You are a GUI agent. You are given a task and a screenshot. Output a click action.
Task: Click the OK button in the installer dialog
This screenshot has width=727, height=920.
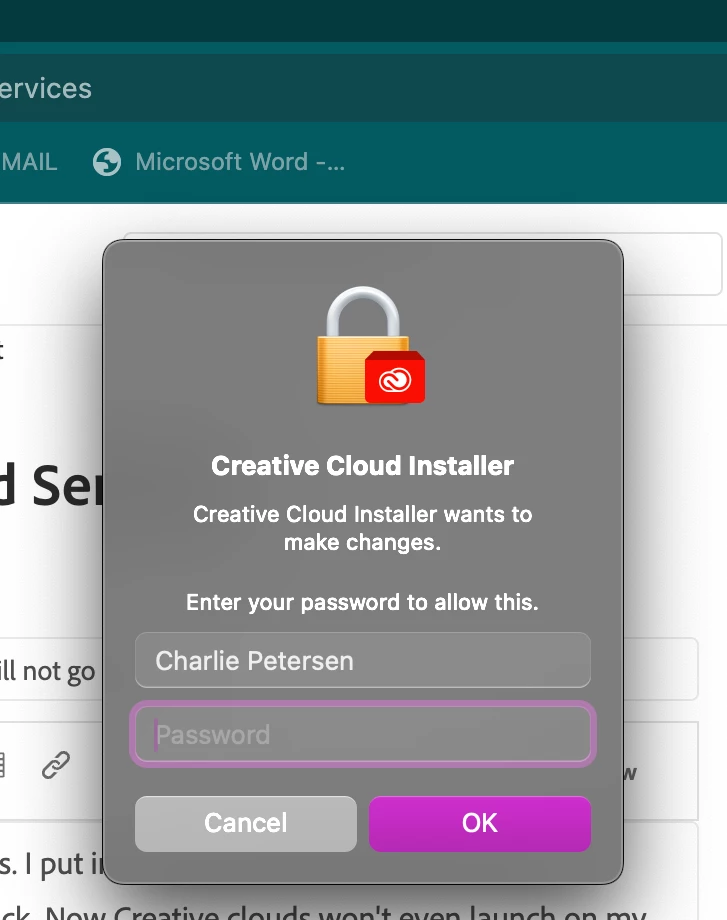pos(479,823)
